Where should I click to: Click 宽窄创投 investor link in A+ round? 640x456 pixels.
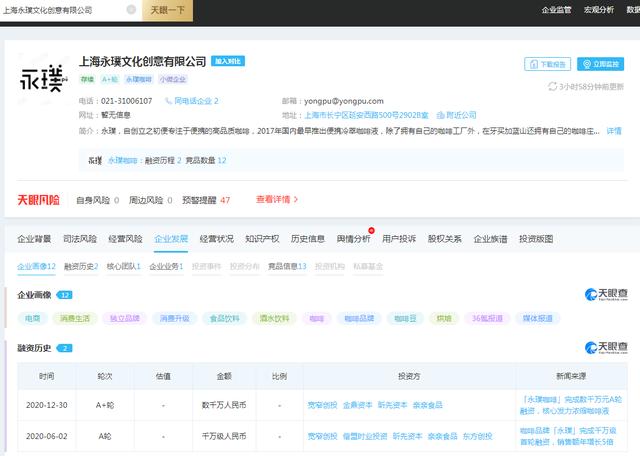[x=323, y=407]
